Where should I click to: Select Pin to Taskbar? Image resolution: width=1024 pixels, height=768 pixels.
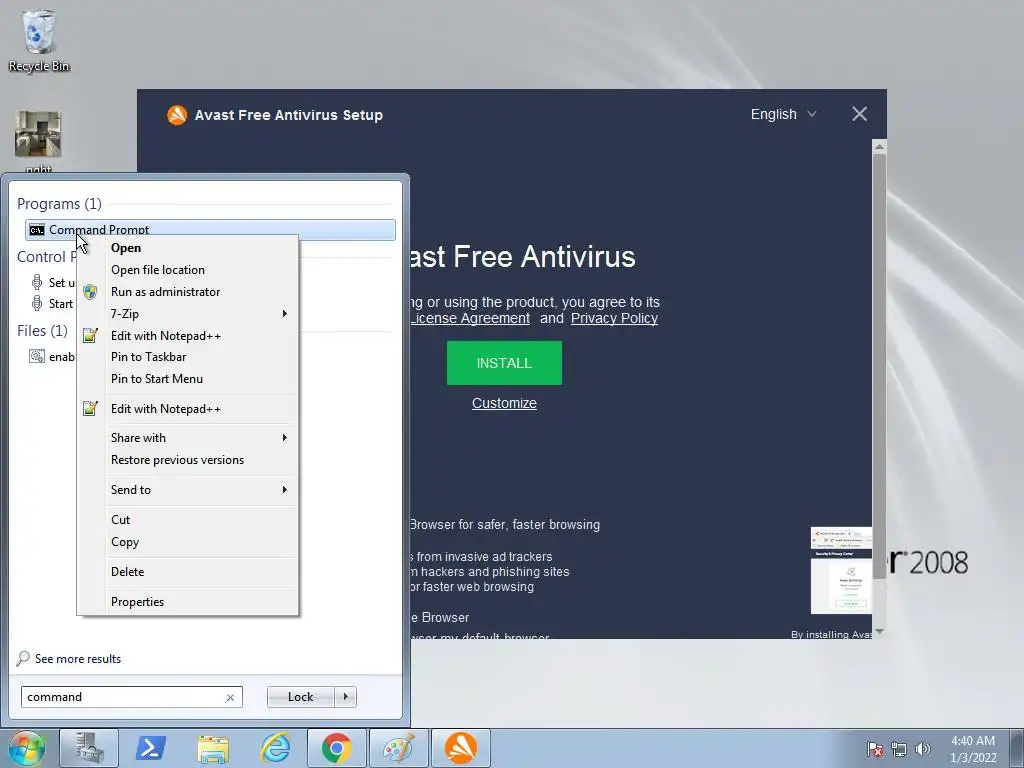point(148,357)
